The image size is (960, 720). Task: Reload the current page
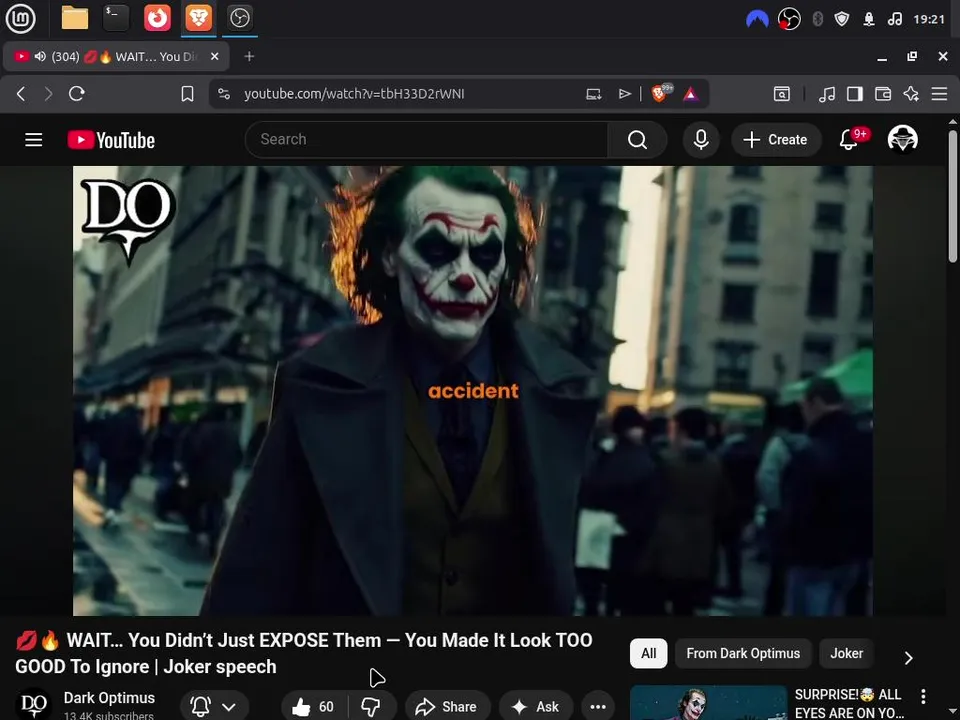(77, 94)
